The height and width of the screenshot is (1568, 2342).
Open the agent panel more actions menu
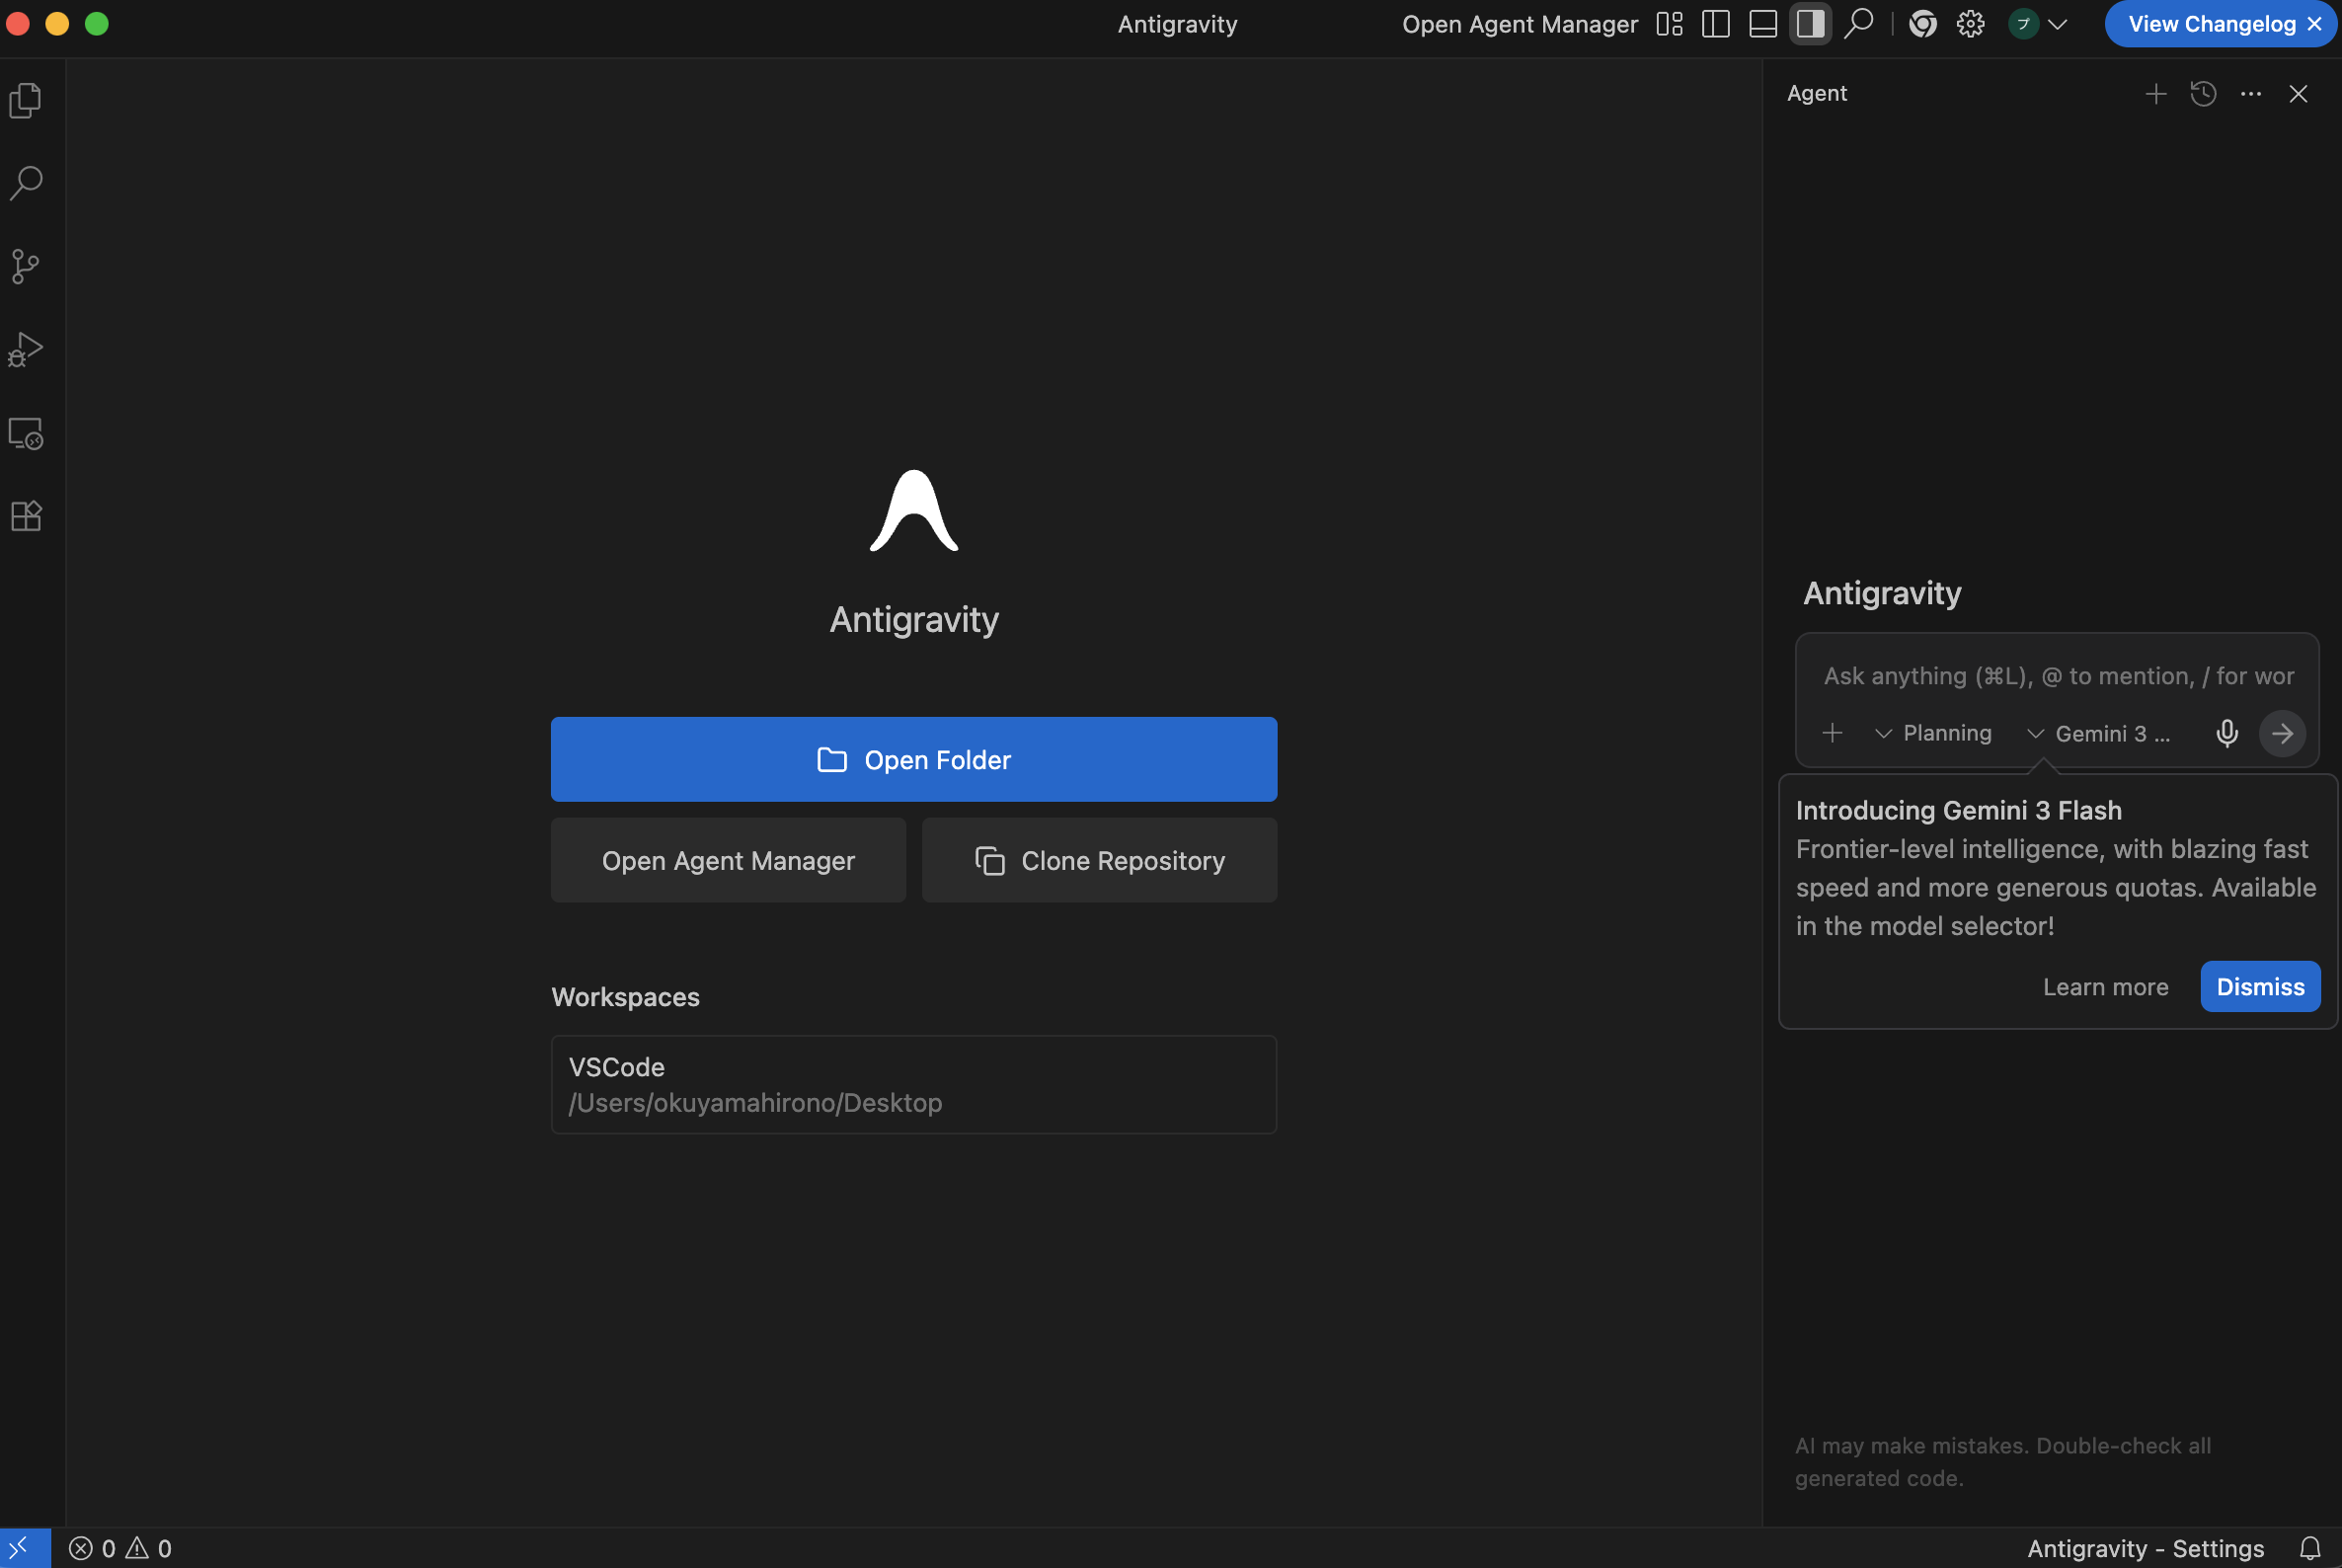click(x=2251, y=94)
